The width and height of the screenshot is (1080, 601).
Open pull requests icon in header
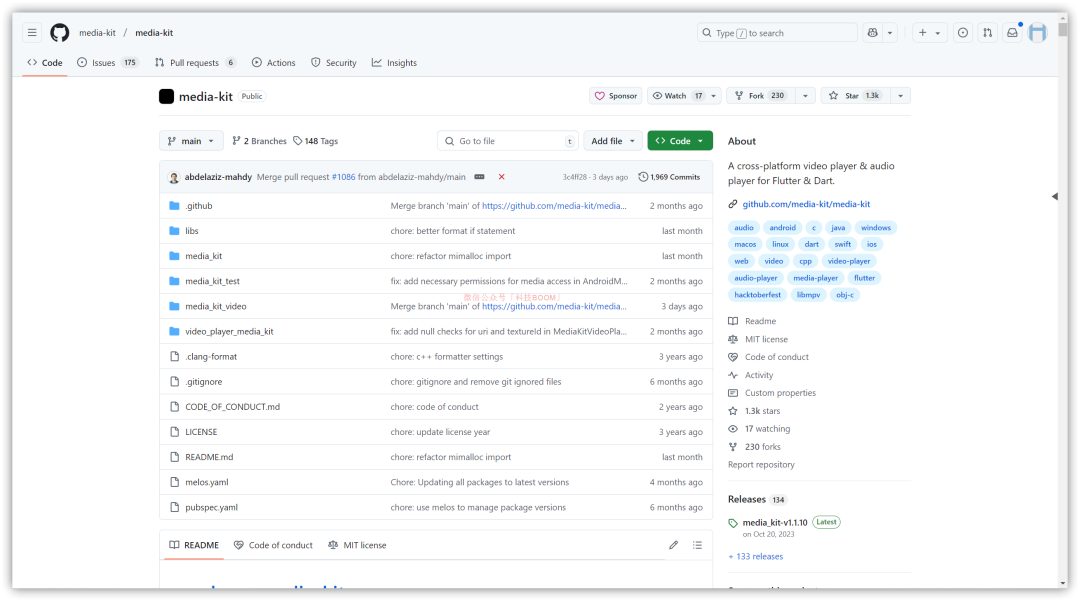point(988,32)
